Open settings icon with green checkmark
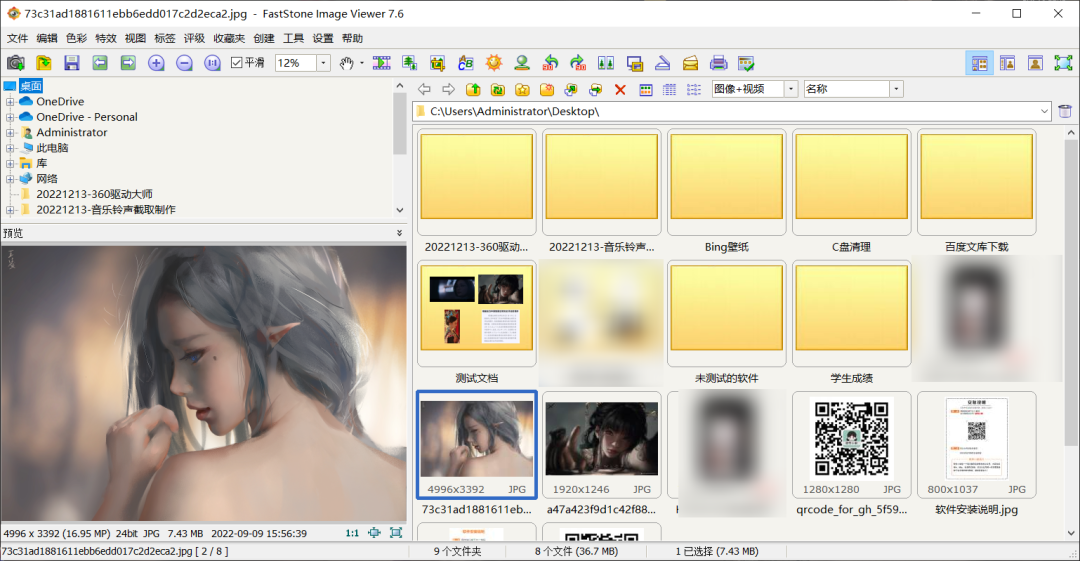Screen dimensions: 1080x561 (746, 63)
